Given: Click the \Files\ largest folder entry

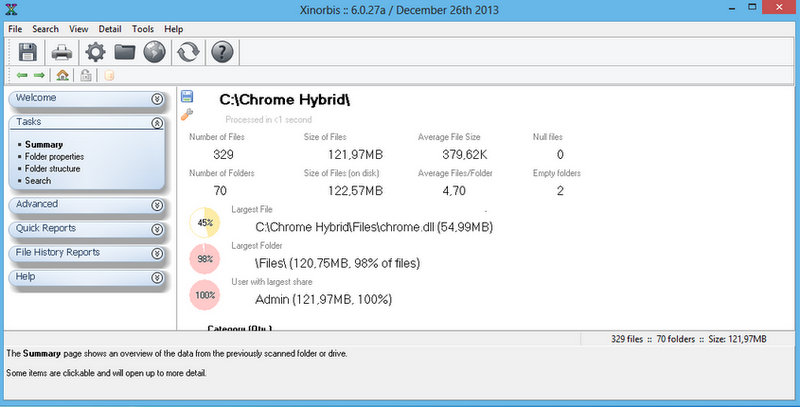Looking at the screenshot, I should click(x=337, y=263).
